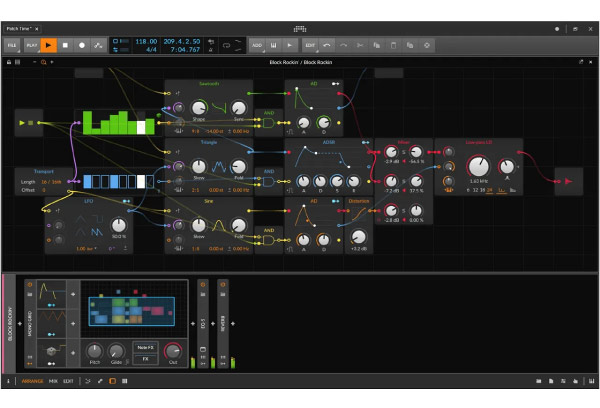Viewport: 600px width, 408px height.
Task: Toggle solo S on third Mixer channel
Action: pos(403,211)
